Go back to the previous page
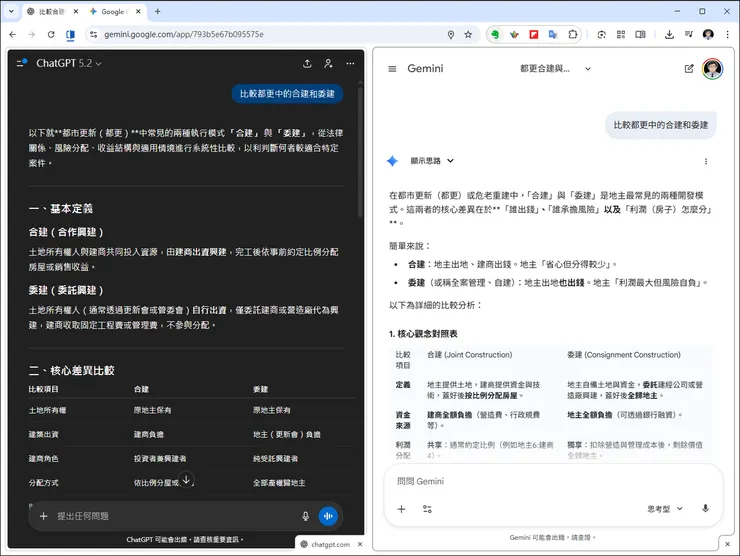Screen dimensions: 740x556 click(x=13, y=34)
